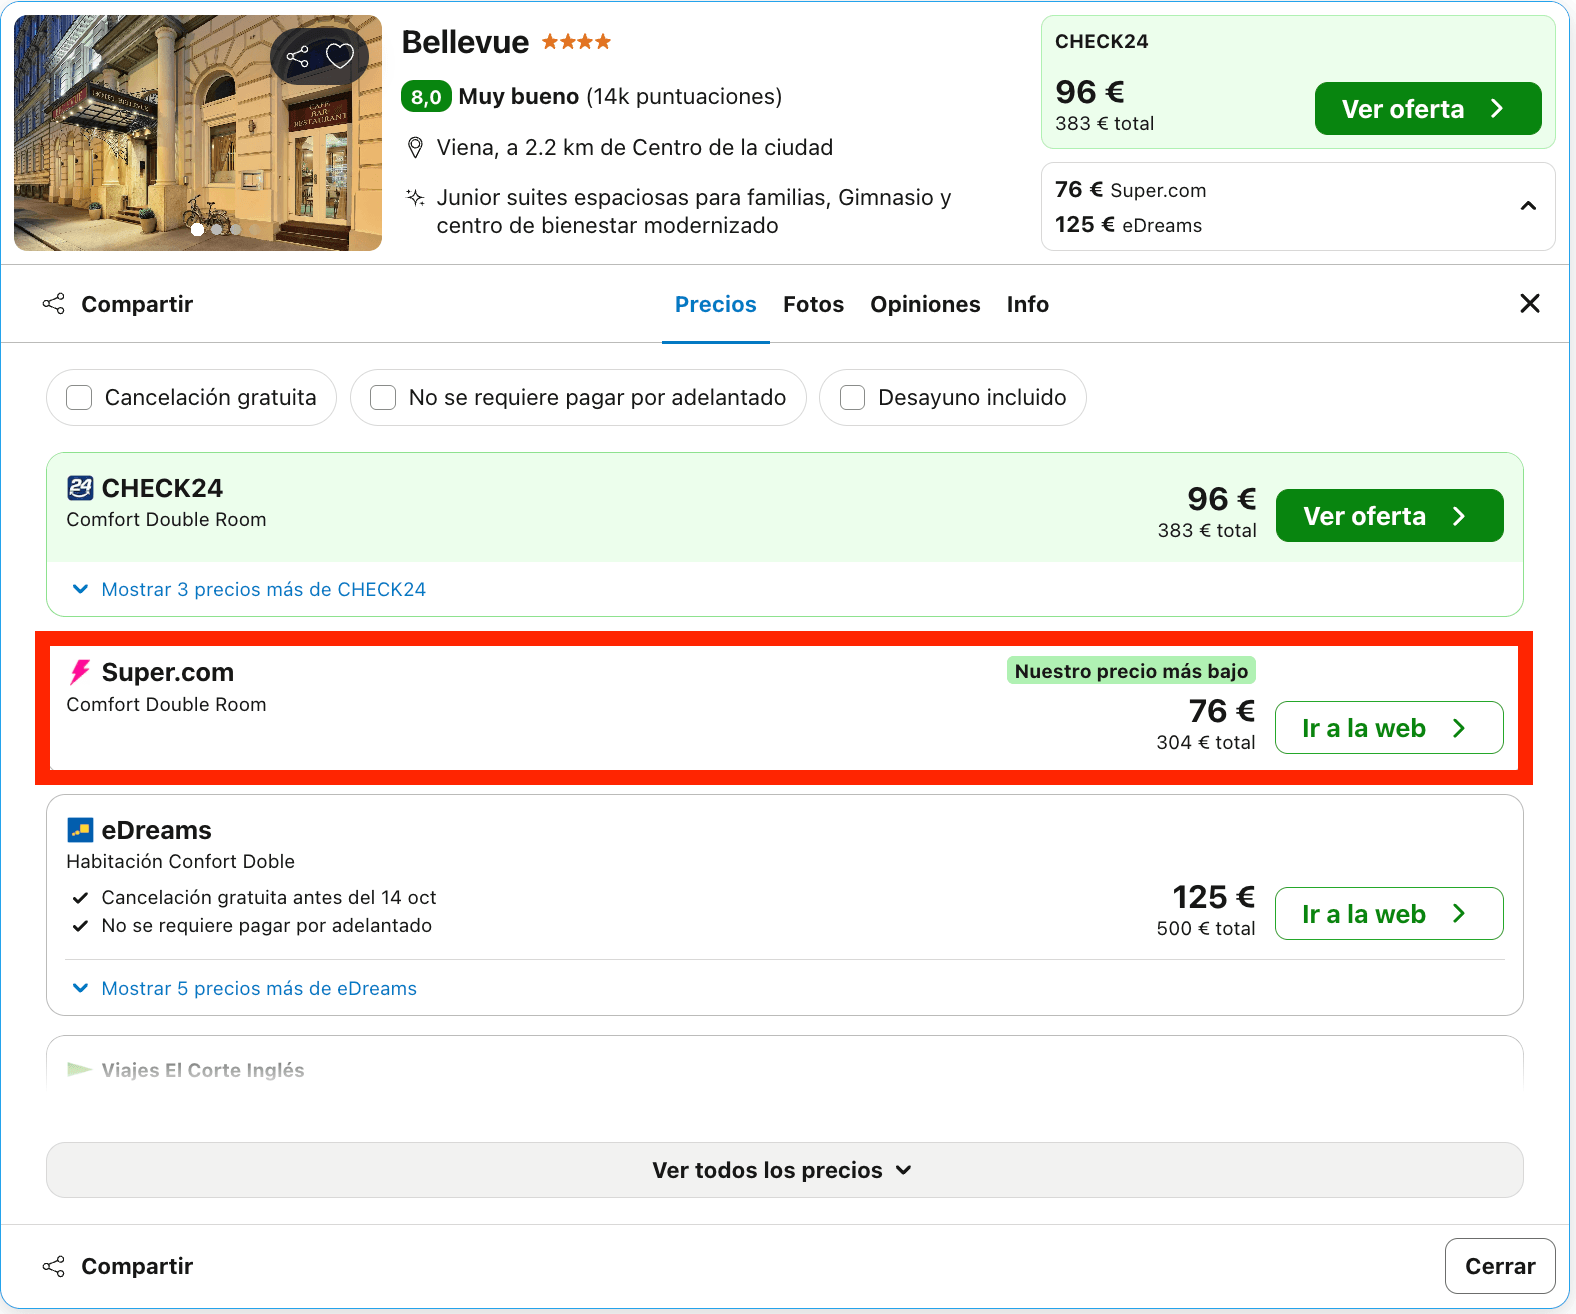Click the Super.com lightning logo icon
Screen dimensions: 1576x1314
80,672
